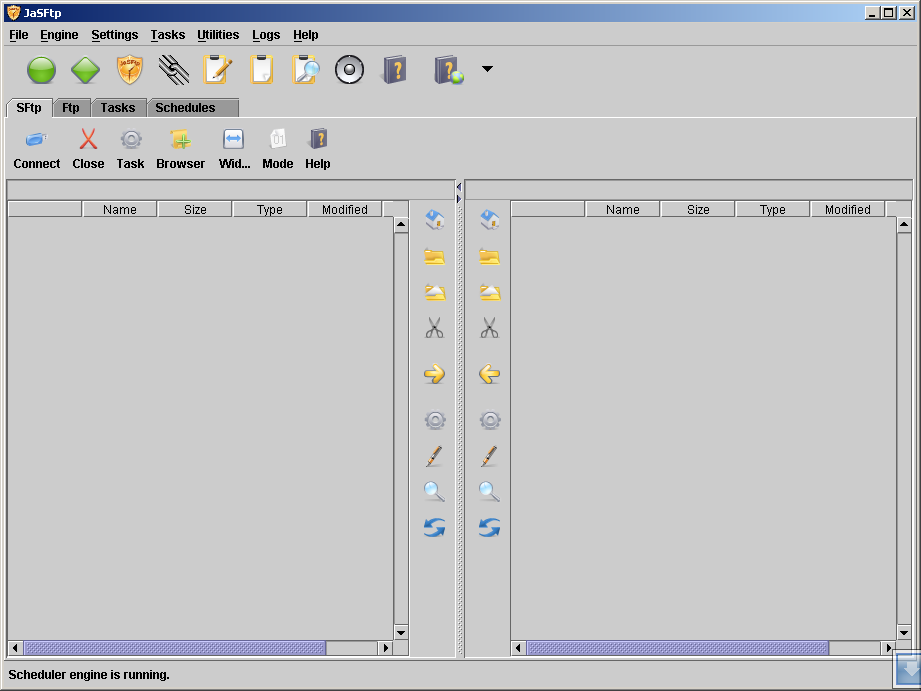Open the Help menu in the menu bar
This screenshot has height=691, width=921.
[305, 35]
